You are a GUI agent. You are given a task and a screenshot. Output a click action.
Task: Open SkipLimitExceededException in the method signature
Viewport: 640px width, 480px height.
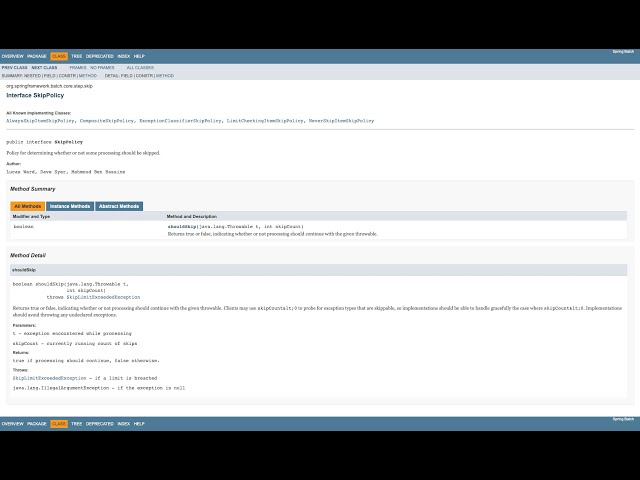coord(103,297)
